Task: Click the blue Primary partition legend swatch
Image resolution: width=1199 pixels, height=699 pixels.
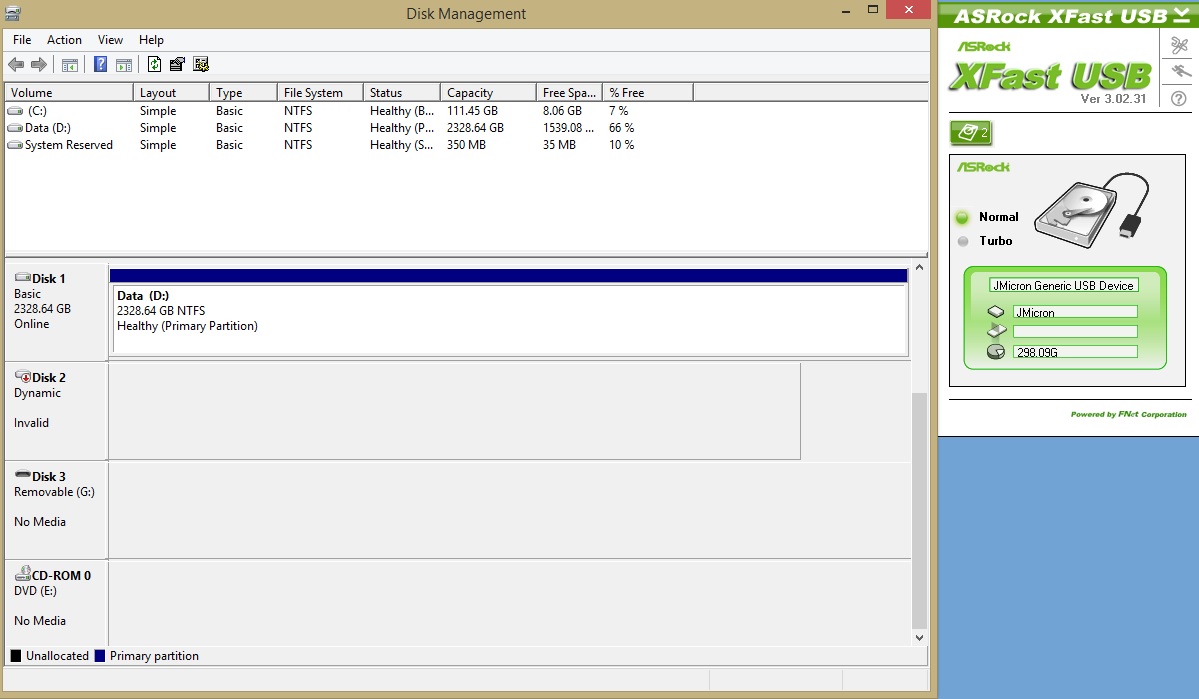Action: 99,656
